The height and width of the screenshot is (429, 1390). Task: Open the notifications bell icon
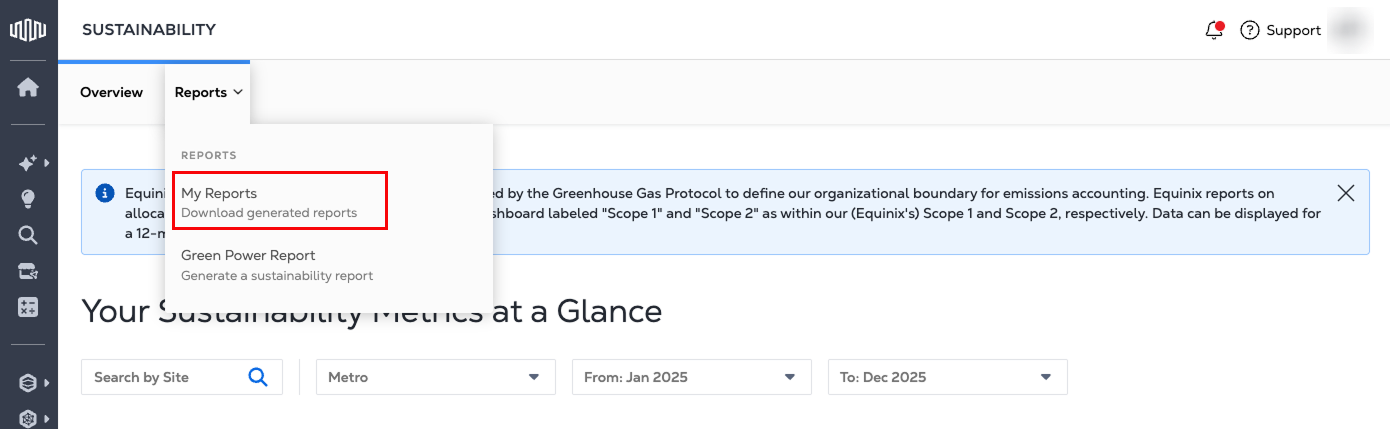click(1215, 30)
